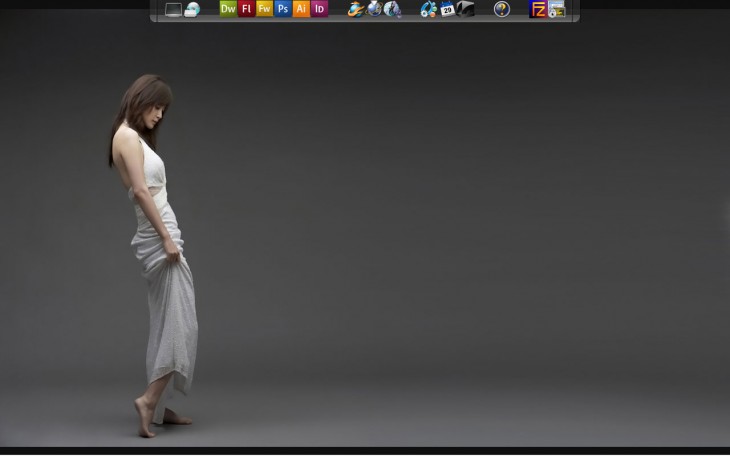The image size is (730, 456).
Task: Click the yellow question mark help icon
Action: tap(502, 9)
